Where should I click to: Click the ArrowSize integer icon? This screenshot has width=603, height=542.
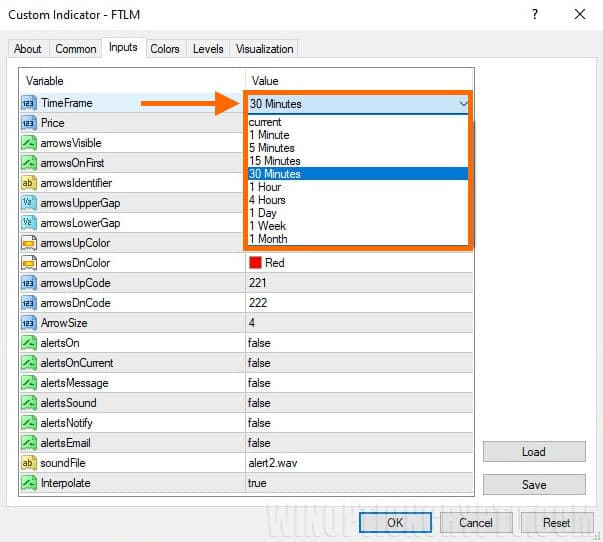click(x=29, y=323)
